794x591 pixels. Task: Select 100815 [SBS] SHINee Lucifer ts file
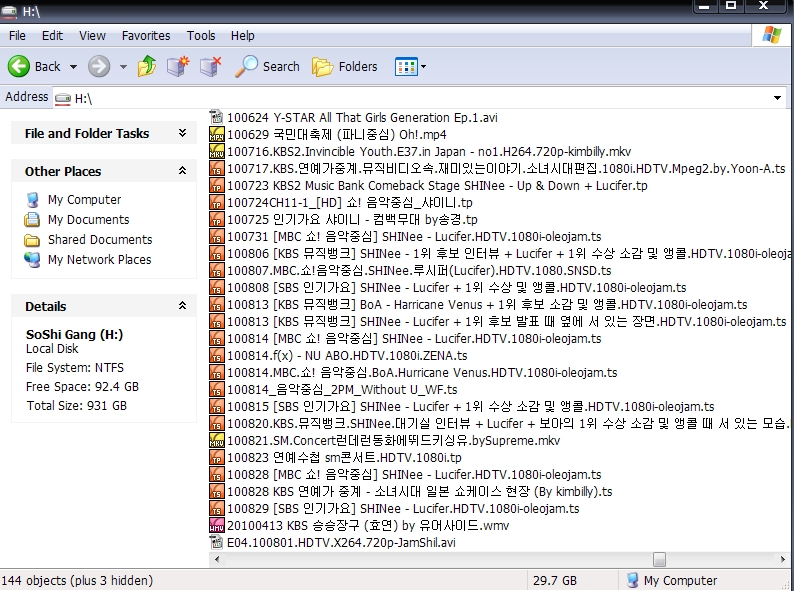pyautogui.click(x=470, y=407)
